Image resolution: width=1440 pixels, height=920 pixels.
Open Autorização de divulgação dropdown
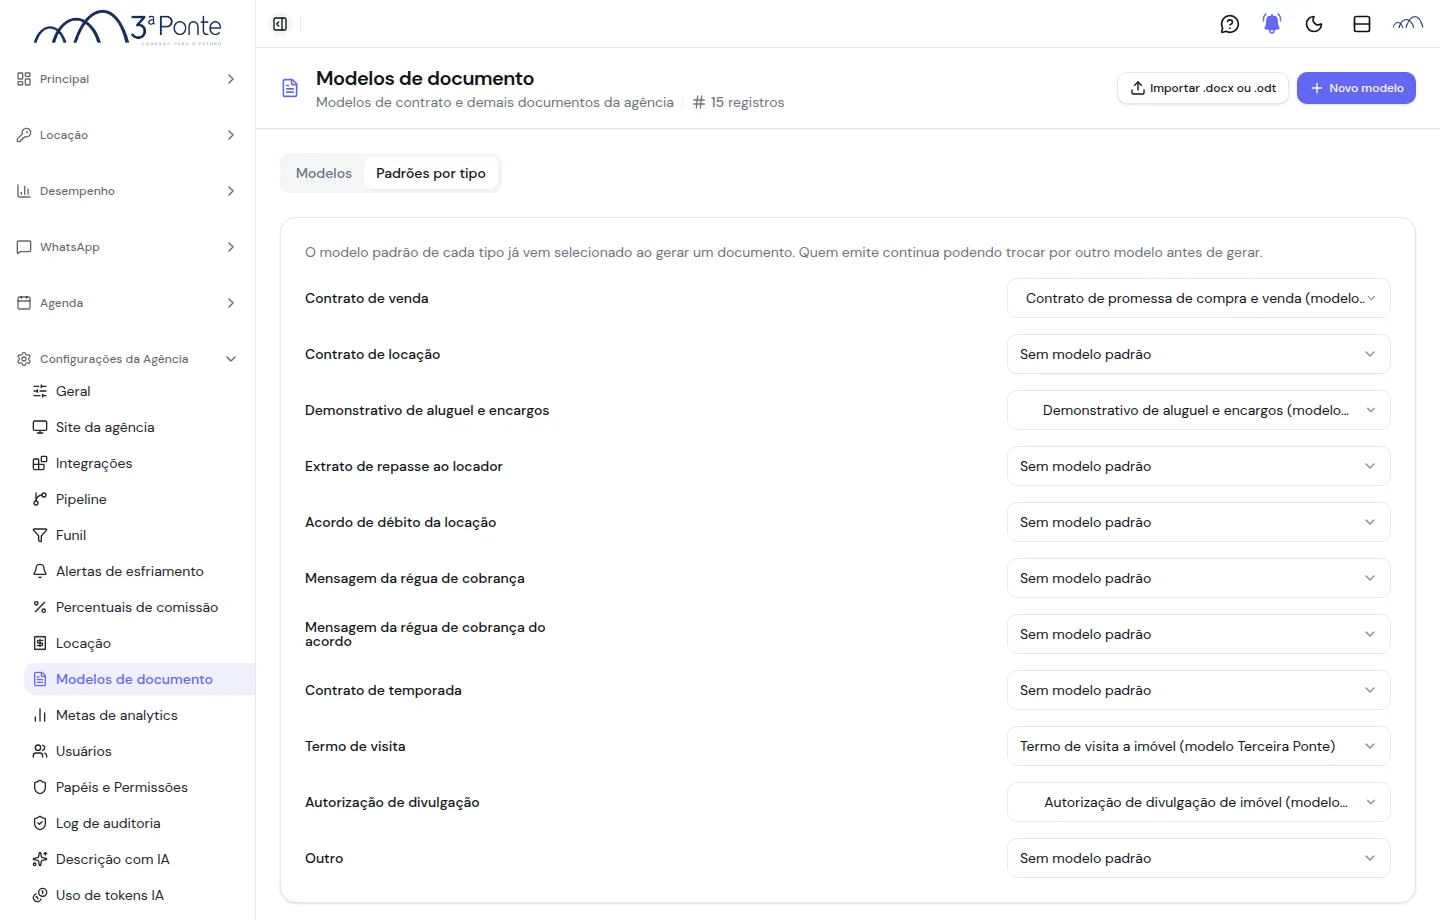1198,802
